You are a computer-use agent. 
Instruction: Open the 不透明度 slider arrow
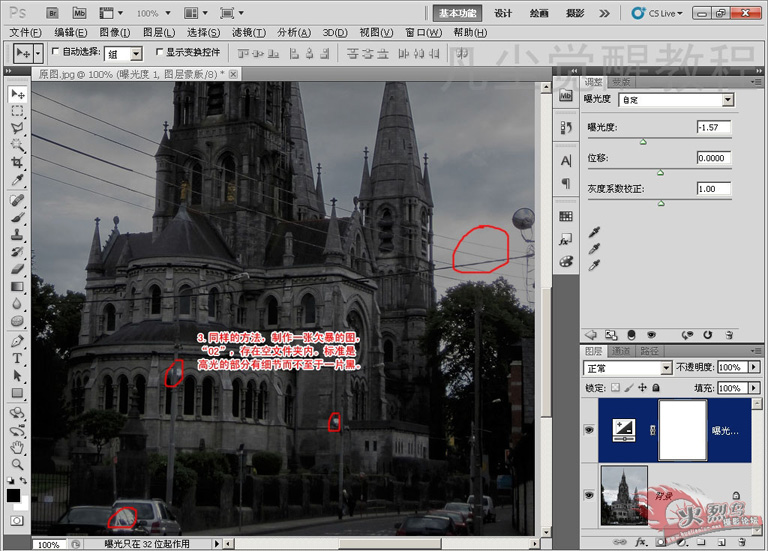click(754, 367)
